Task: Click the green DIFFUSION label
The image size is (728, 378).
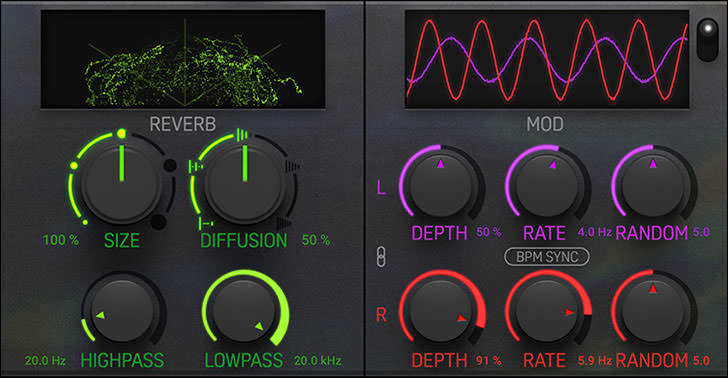Action: [x=244, y=241]
